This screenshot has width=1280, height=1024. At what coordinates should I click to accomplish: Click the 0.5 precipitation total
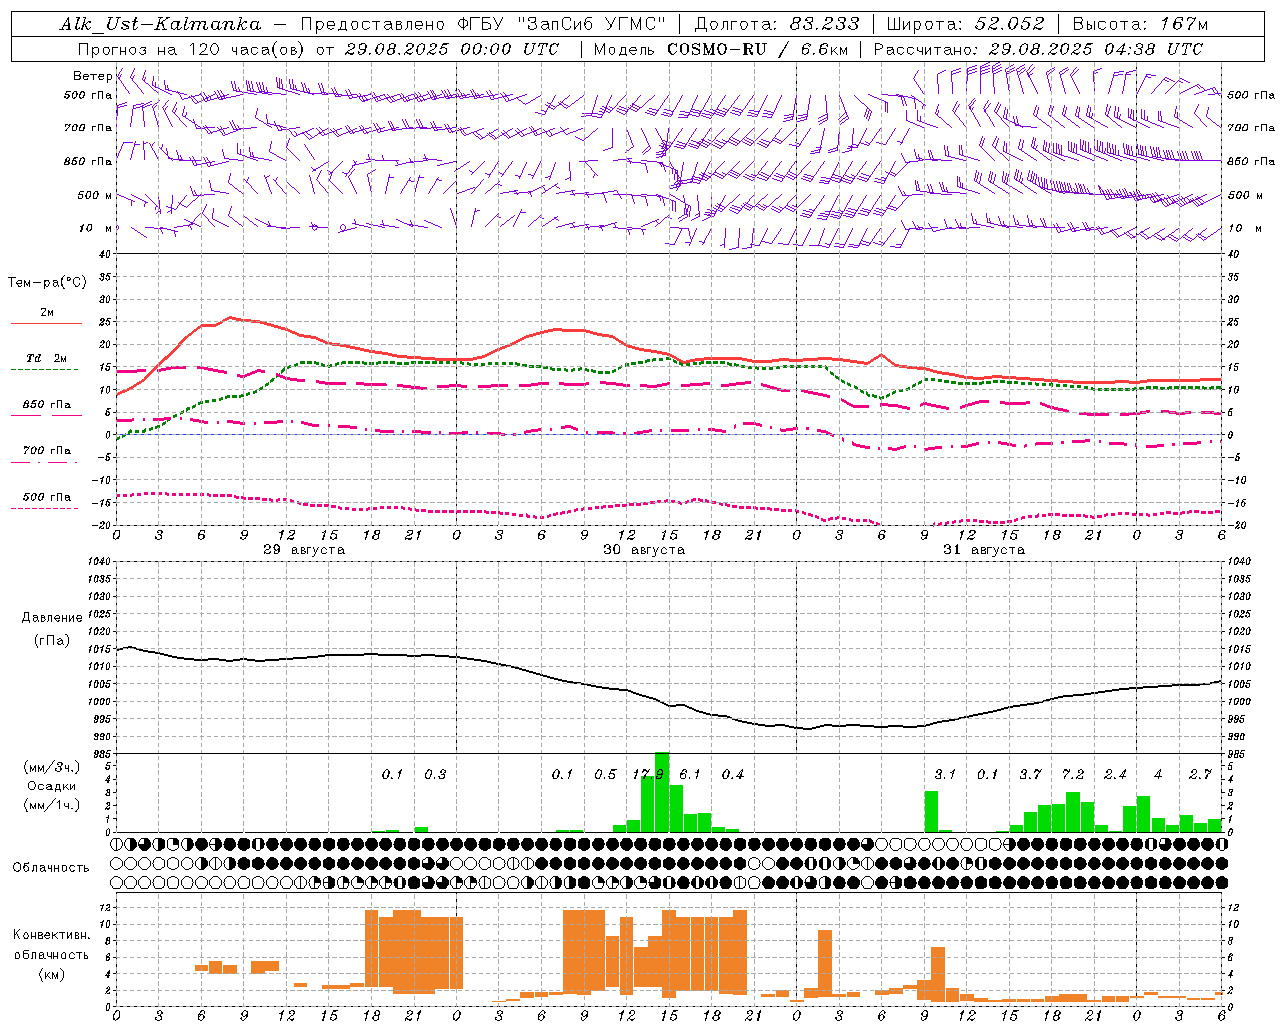[605, 775]
